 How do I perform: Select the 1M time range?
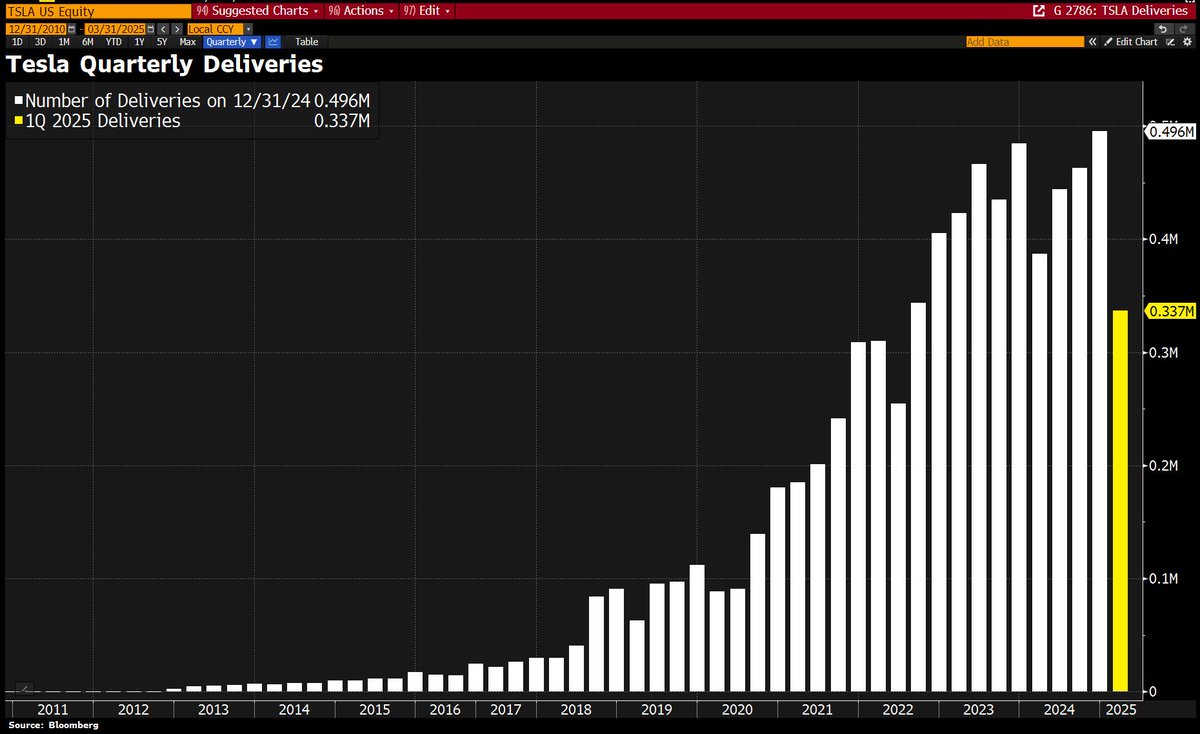pos(64,42)
